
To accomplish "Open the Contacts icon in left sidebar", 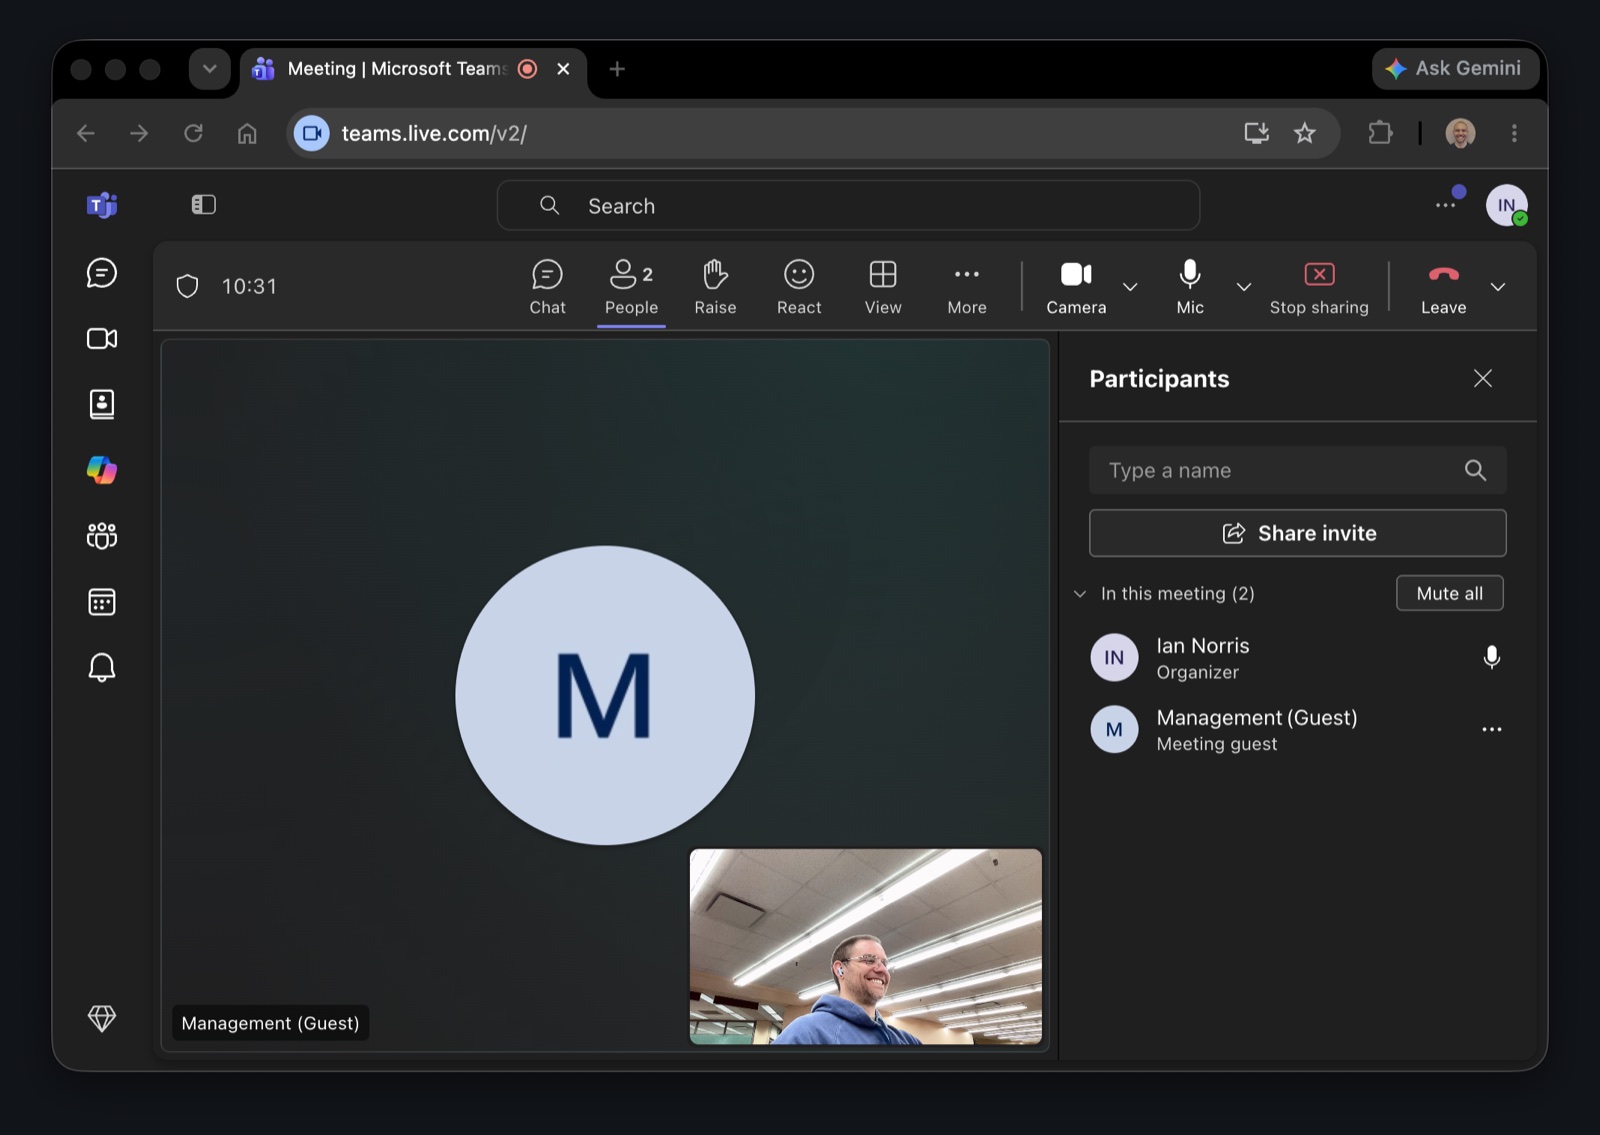I will point(102,404).
